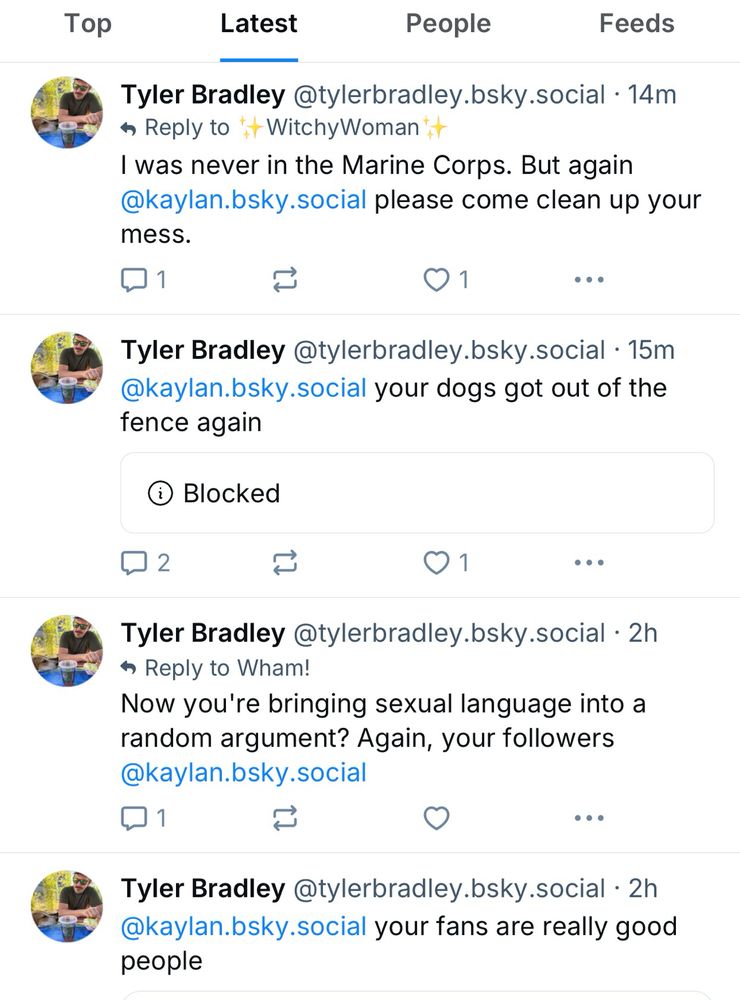Image resolution: width=740 pixels, height=1000 pixels.
Task: Open replies on the dogs fence post
Action: coord(145,562)
